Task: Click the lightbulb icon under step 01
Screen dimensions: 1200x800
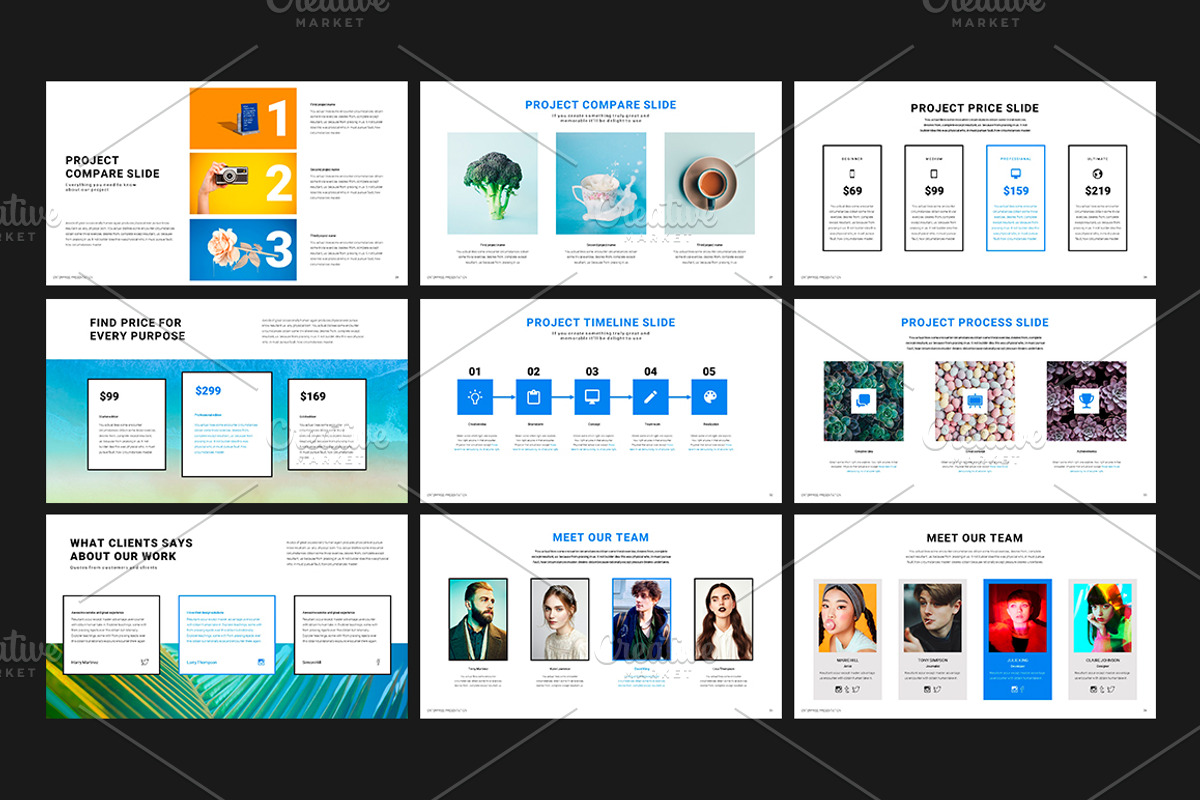Action: [x=475, y=397]
